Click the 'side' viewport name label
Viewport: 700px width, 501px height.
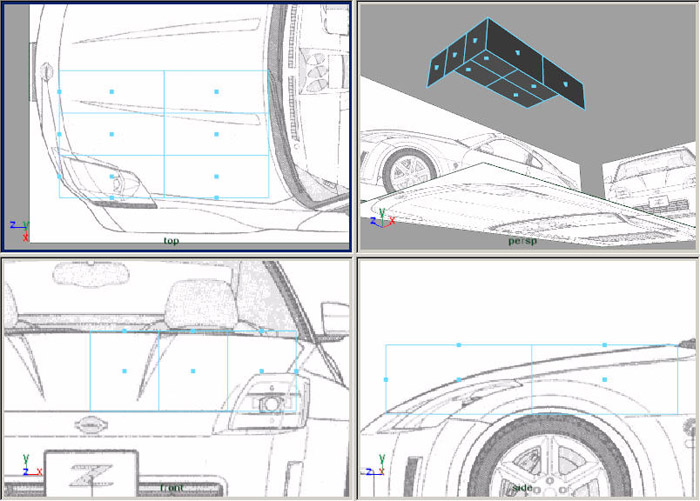point(522,488)
